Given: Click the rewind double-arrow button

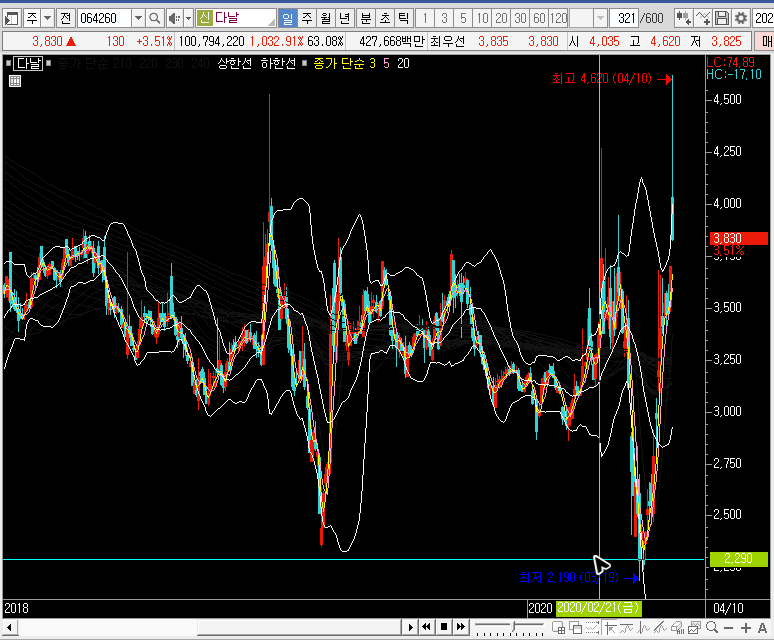Looking at the screenshot, I should [426, 627].
